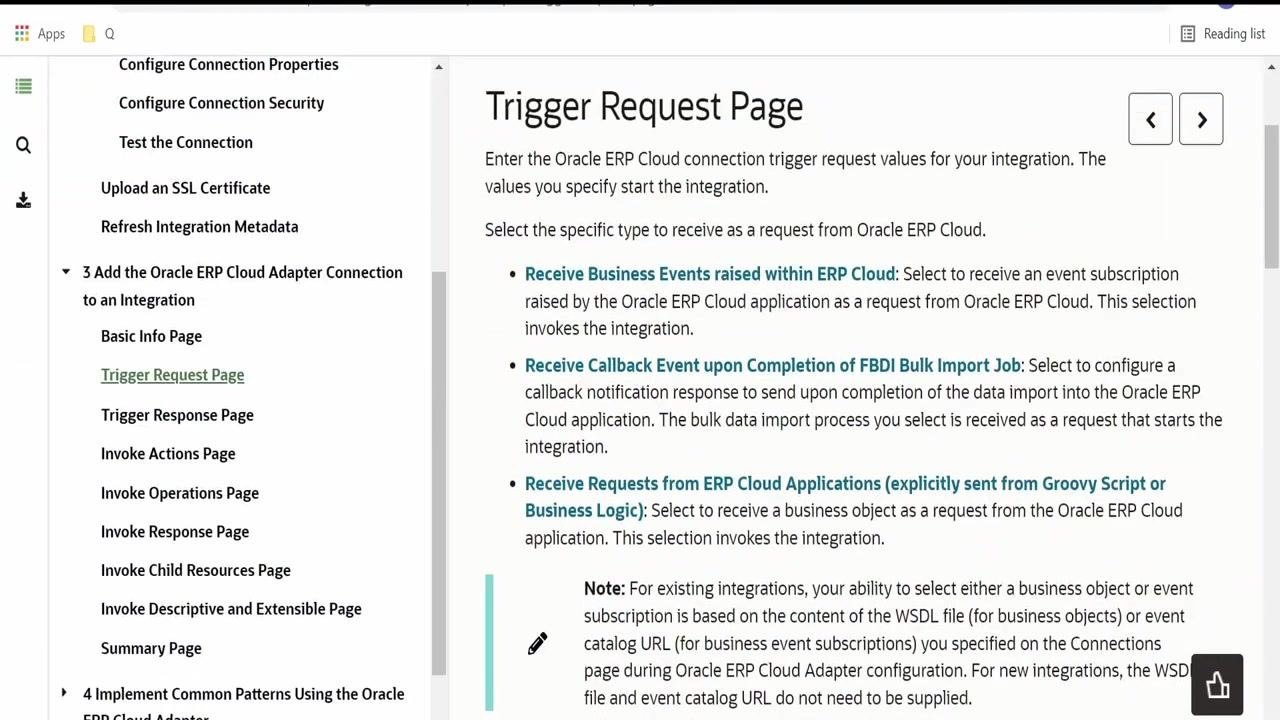The height and width of the screenshot is (720, 1280).
Task: Open the table of contents icon
Action: pyautogui.click(x=23, y=87)
